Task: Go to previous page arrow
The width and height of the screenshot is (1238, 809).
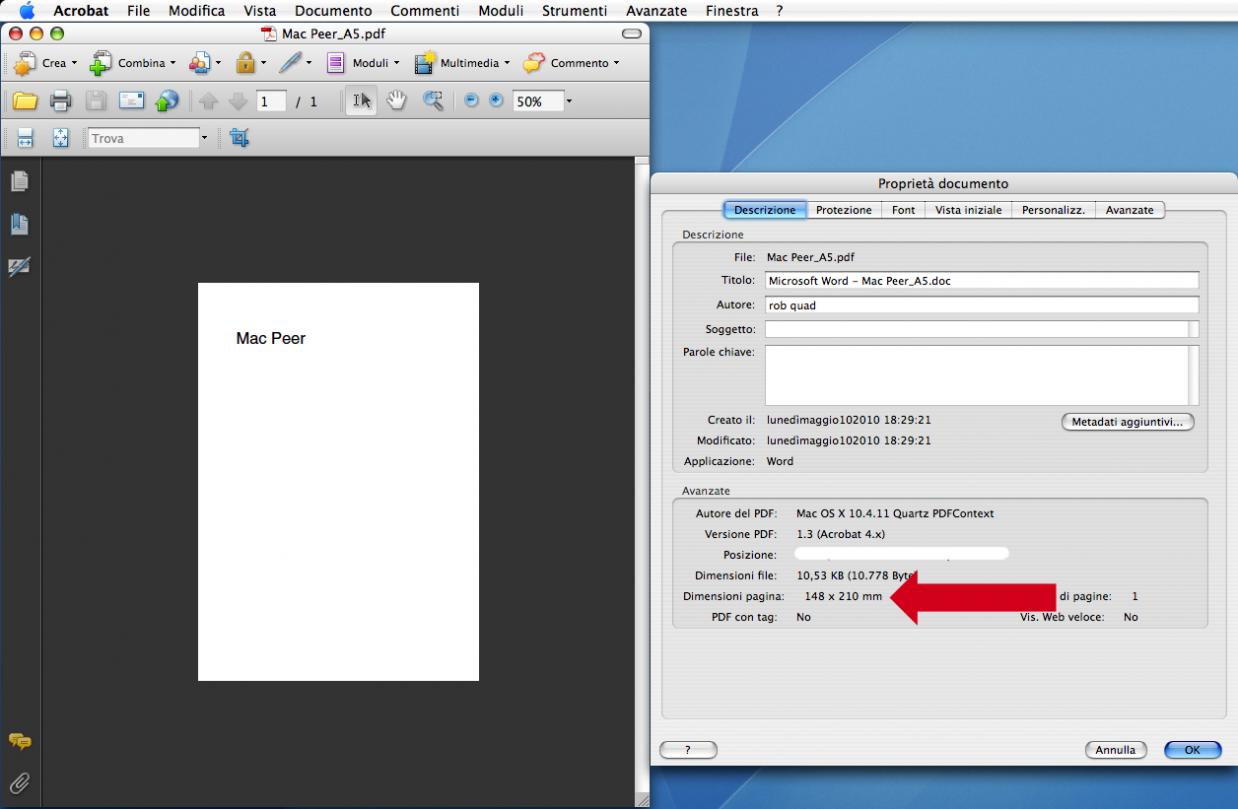Action: coord(208,101)
